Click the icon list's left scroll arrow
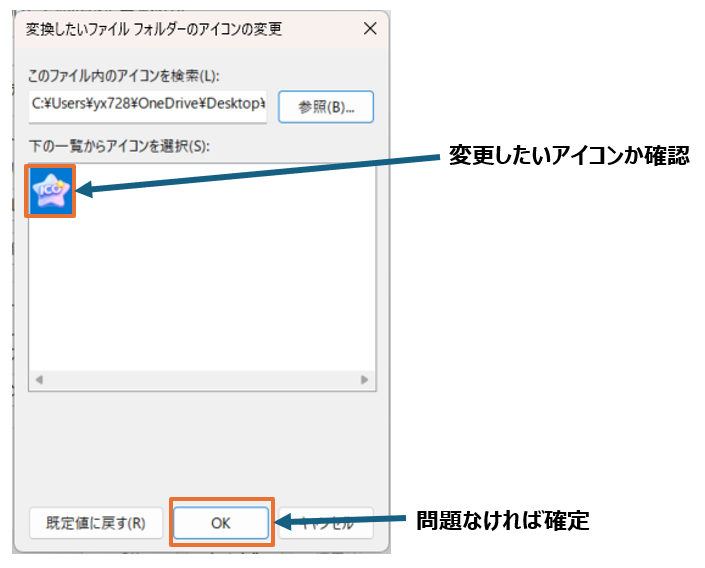 (39, 380)
